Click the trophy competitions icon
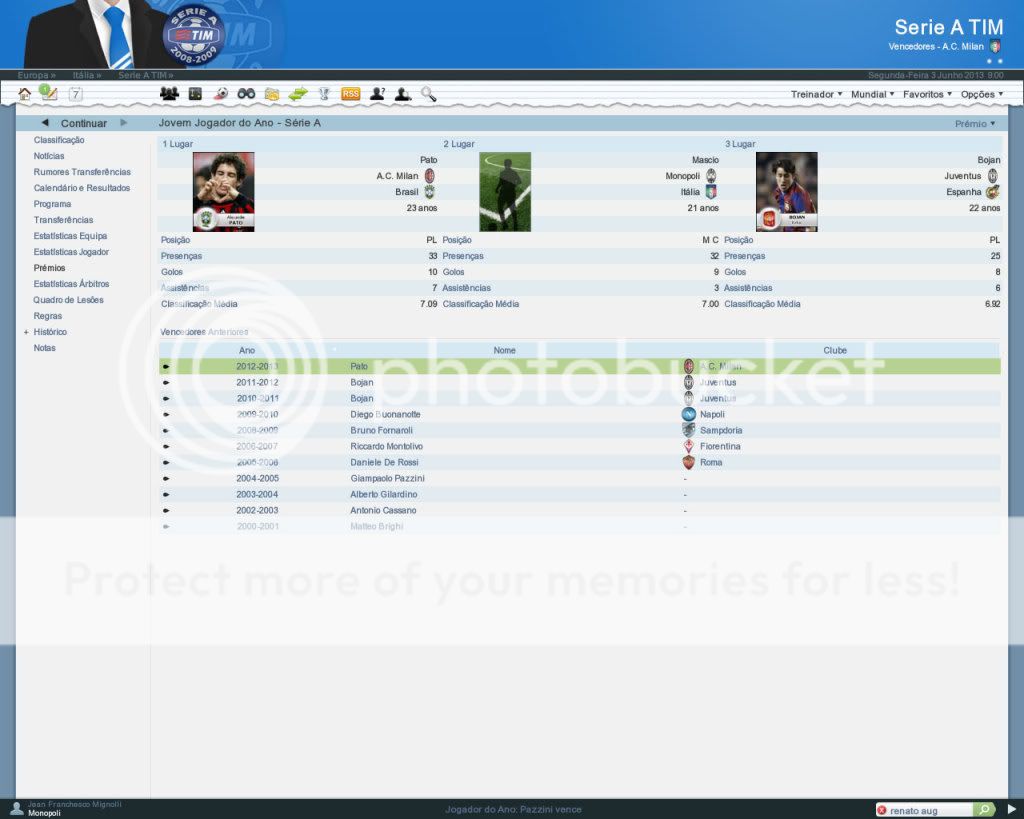Viewport: 1024px width, 819px height. pos(324,94)
